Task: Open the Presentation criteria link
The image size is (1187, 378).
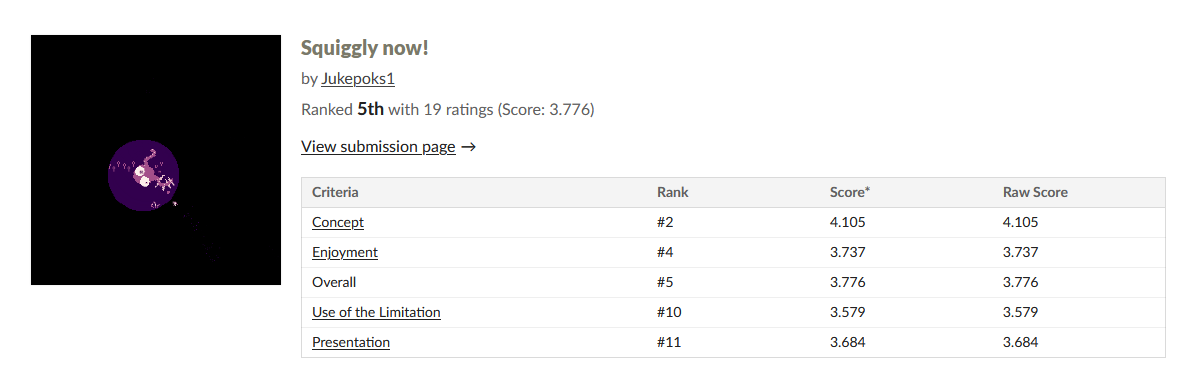Action: [350, 342]
